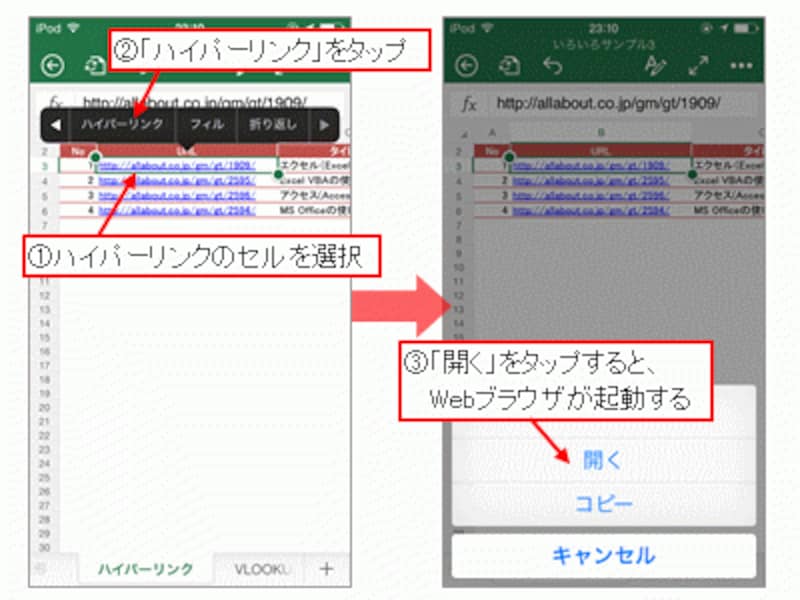Tap the right arrow of black popup menu
The height and width of the screenshot is (600, 800).
[324, 124]
